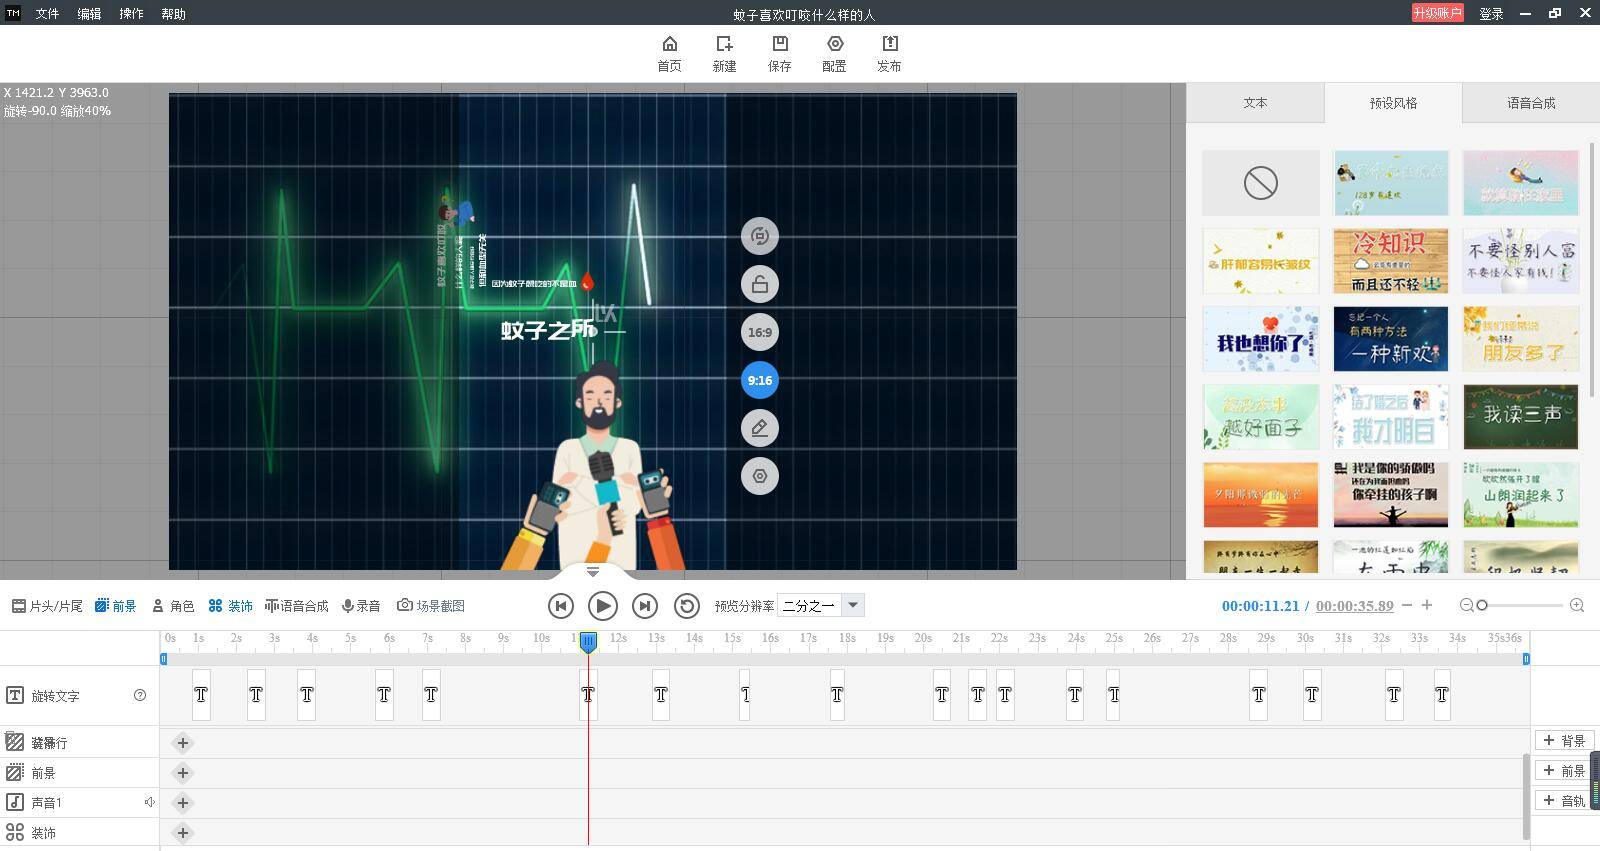
Task: Open the 文件 menu
Action: point(47,14)
